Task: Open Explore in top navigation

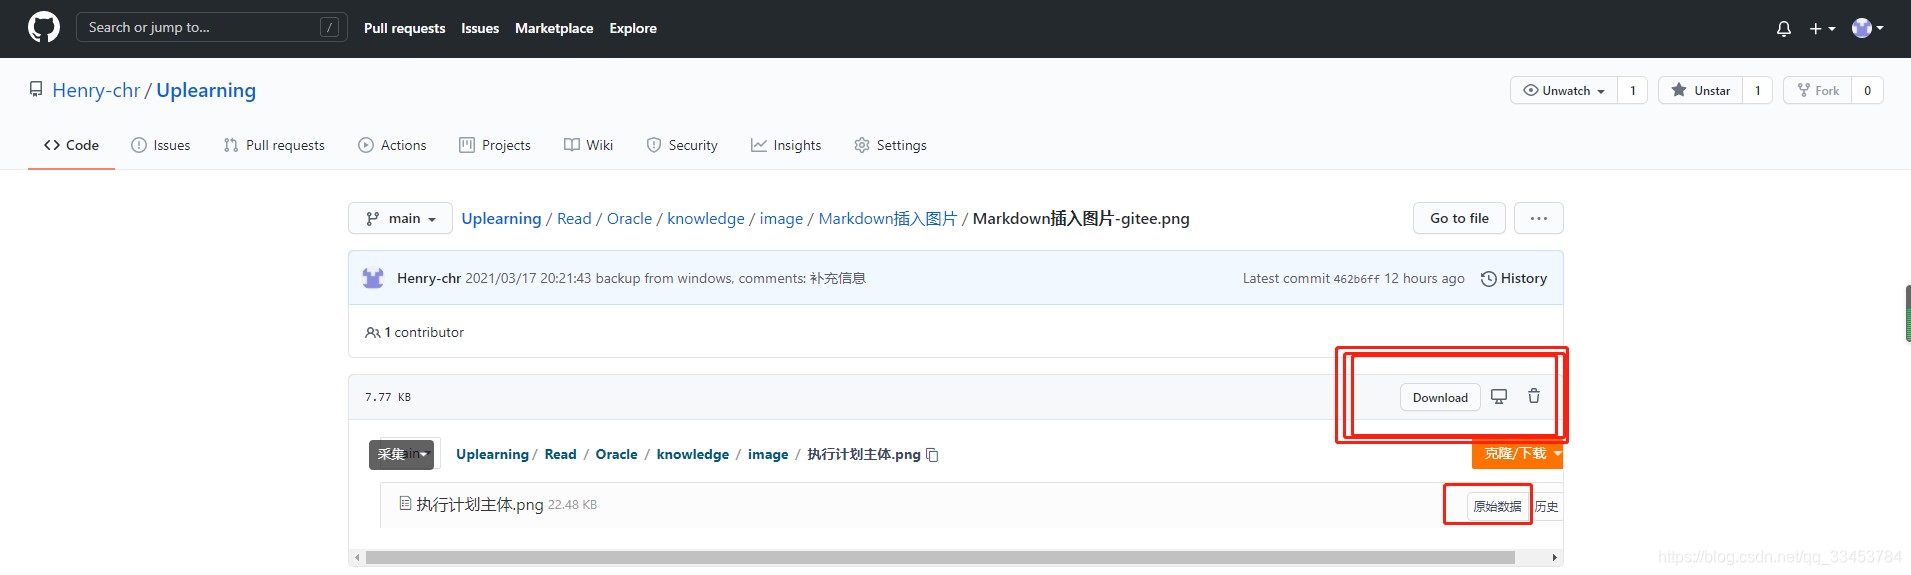Action: [633, 28]
